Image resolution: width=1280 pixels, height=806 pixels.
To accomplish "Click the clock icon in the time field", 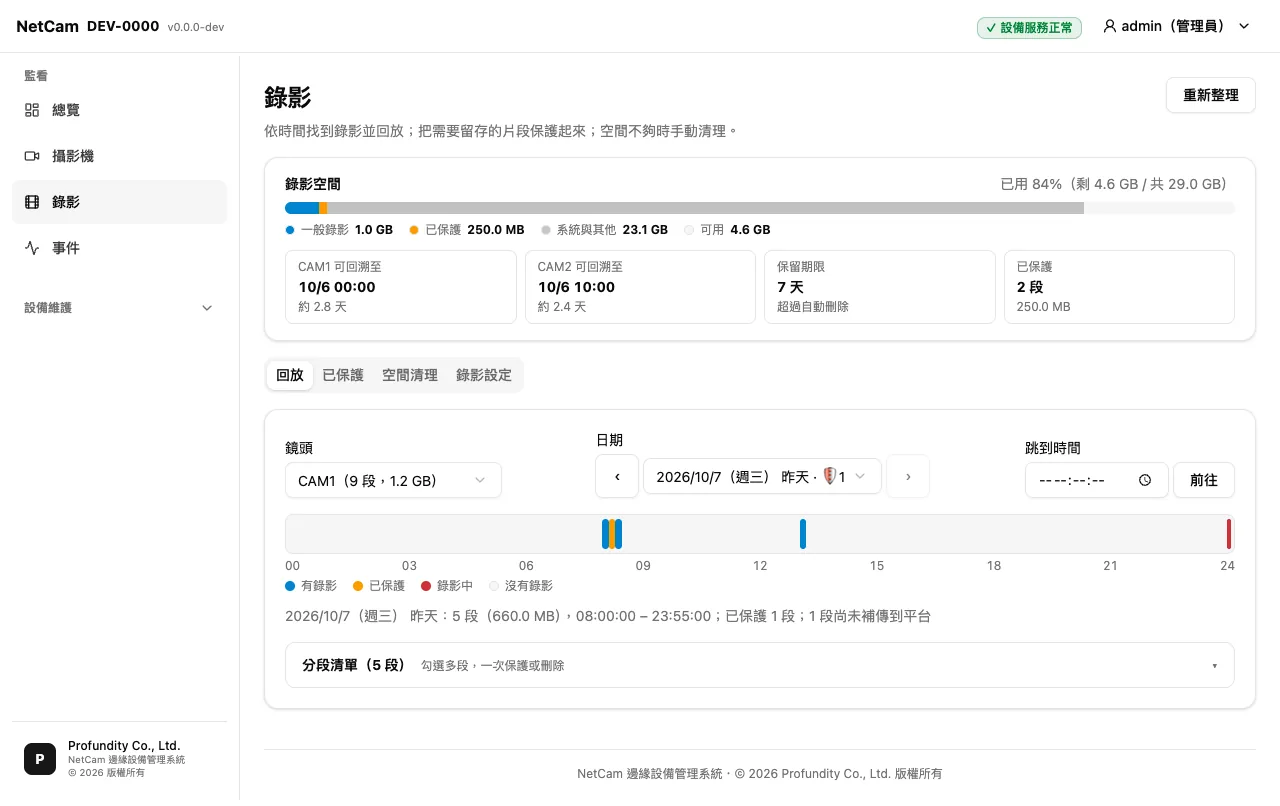I will coord(1145,480).
